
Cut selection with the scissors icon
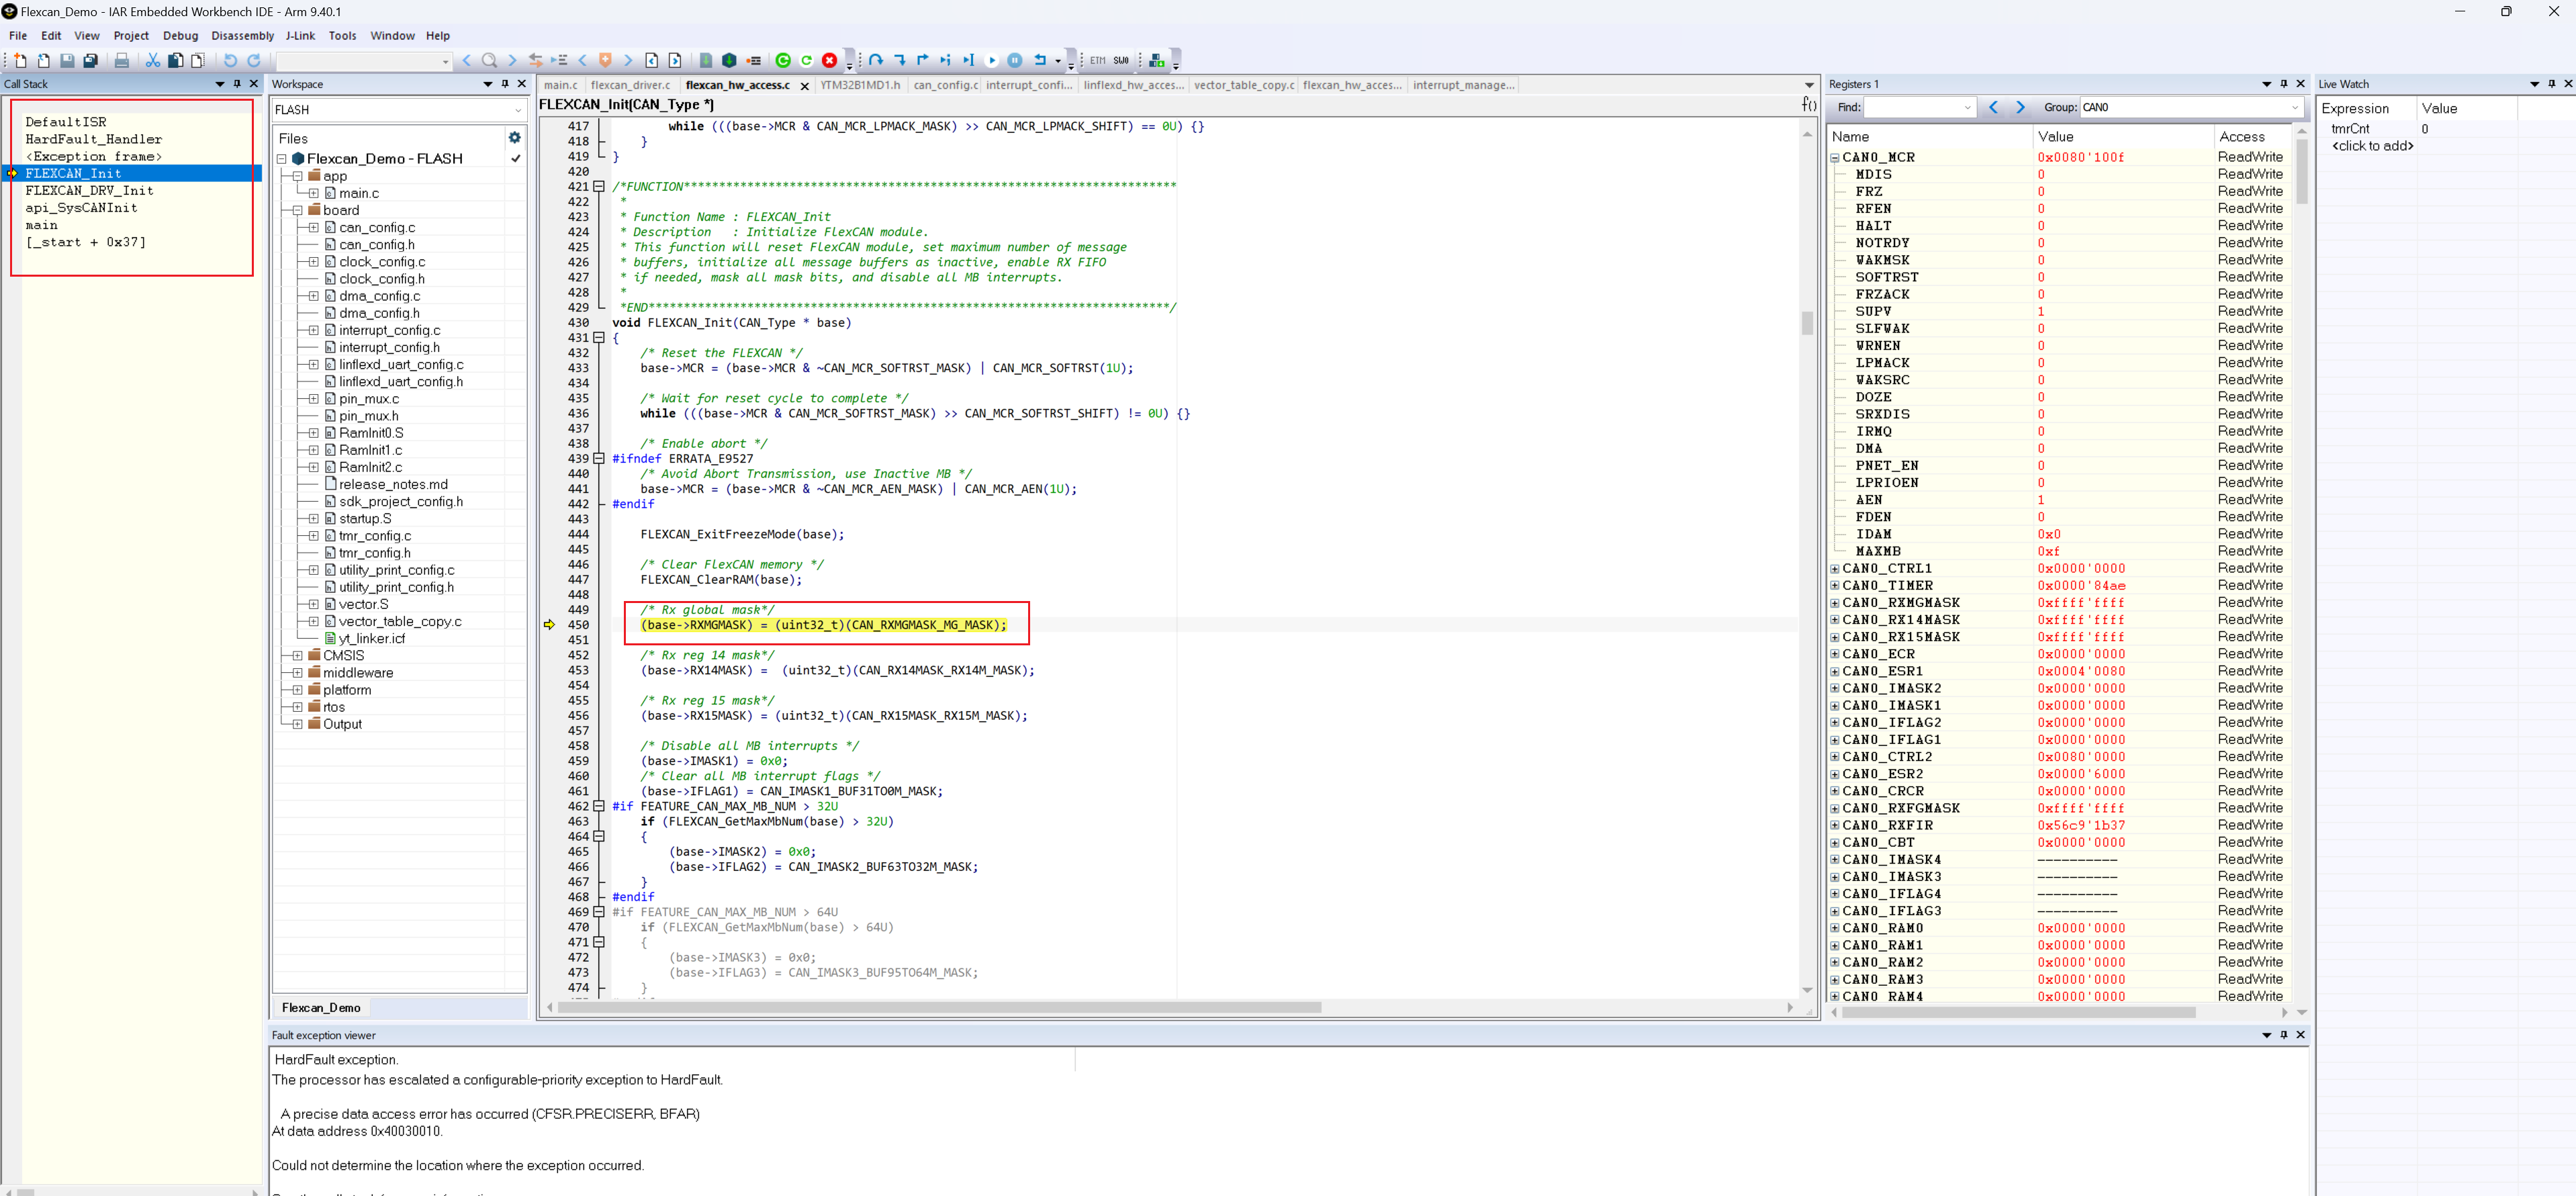(x=153, y=61)
